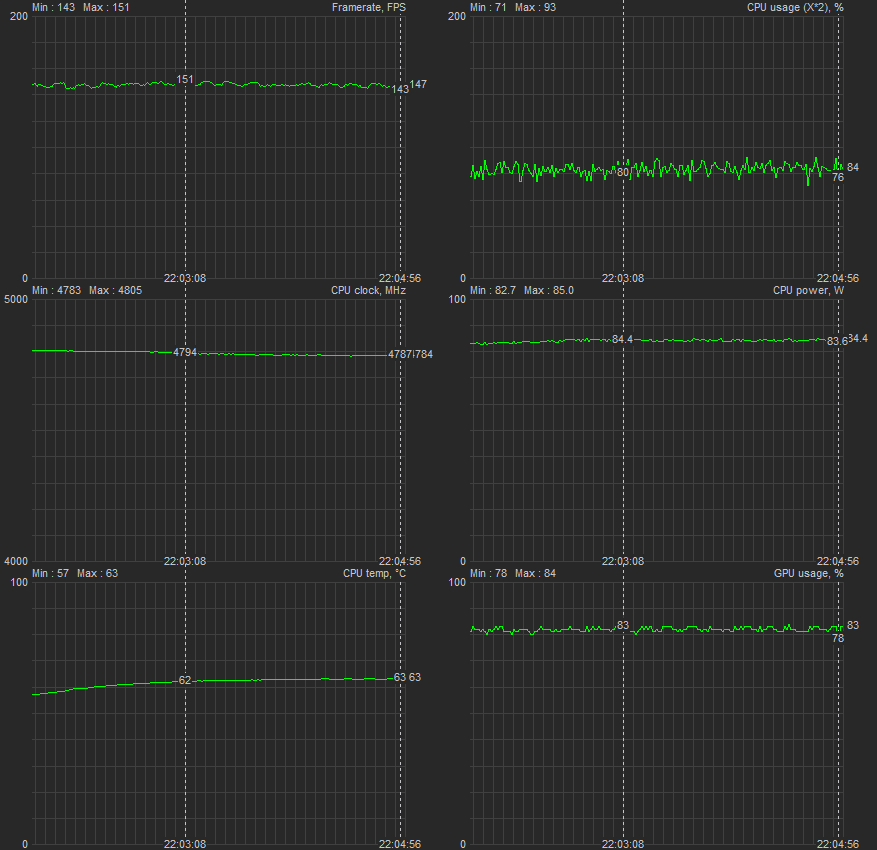
Task: Click the 22:04:56 timestamp under the GPU usage graph
Action: click(x=838, y=844)
